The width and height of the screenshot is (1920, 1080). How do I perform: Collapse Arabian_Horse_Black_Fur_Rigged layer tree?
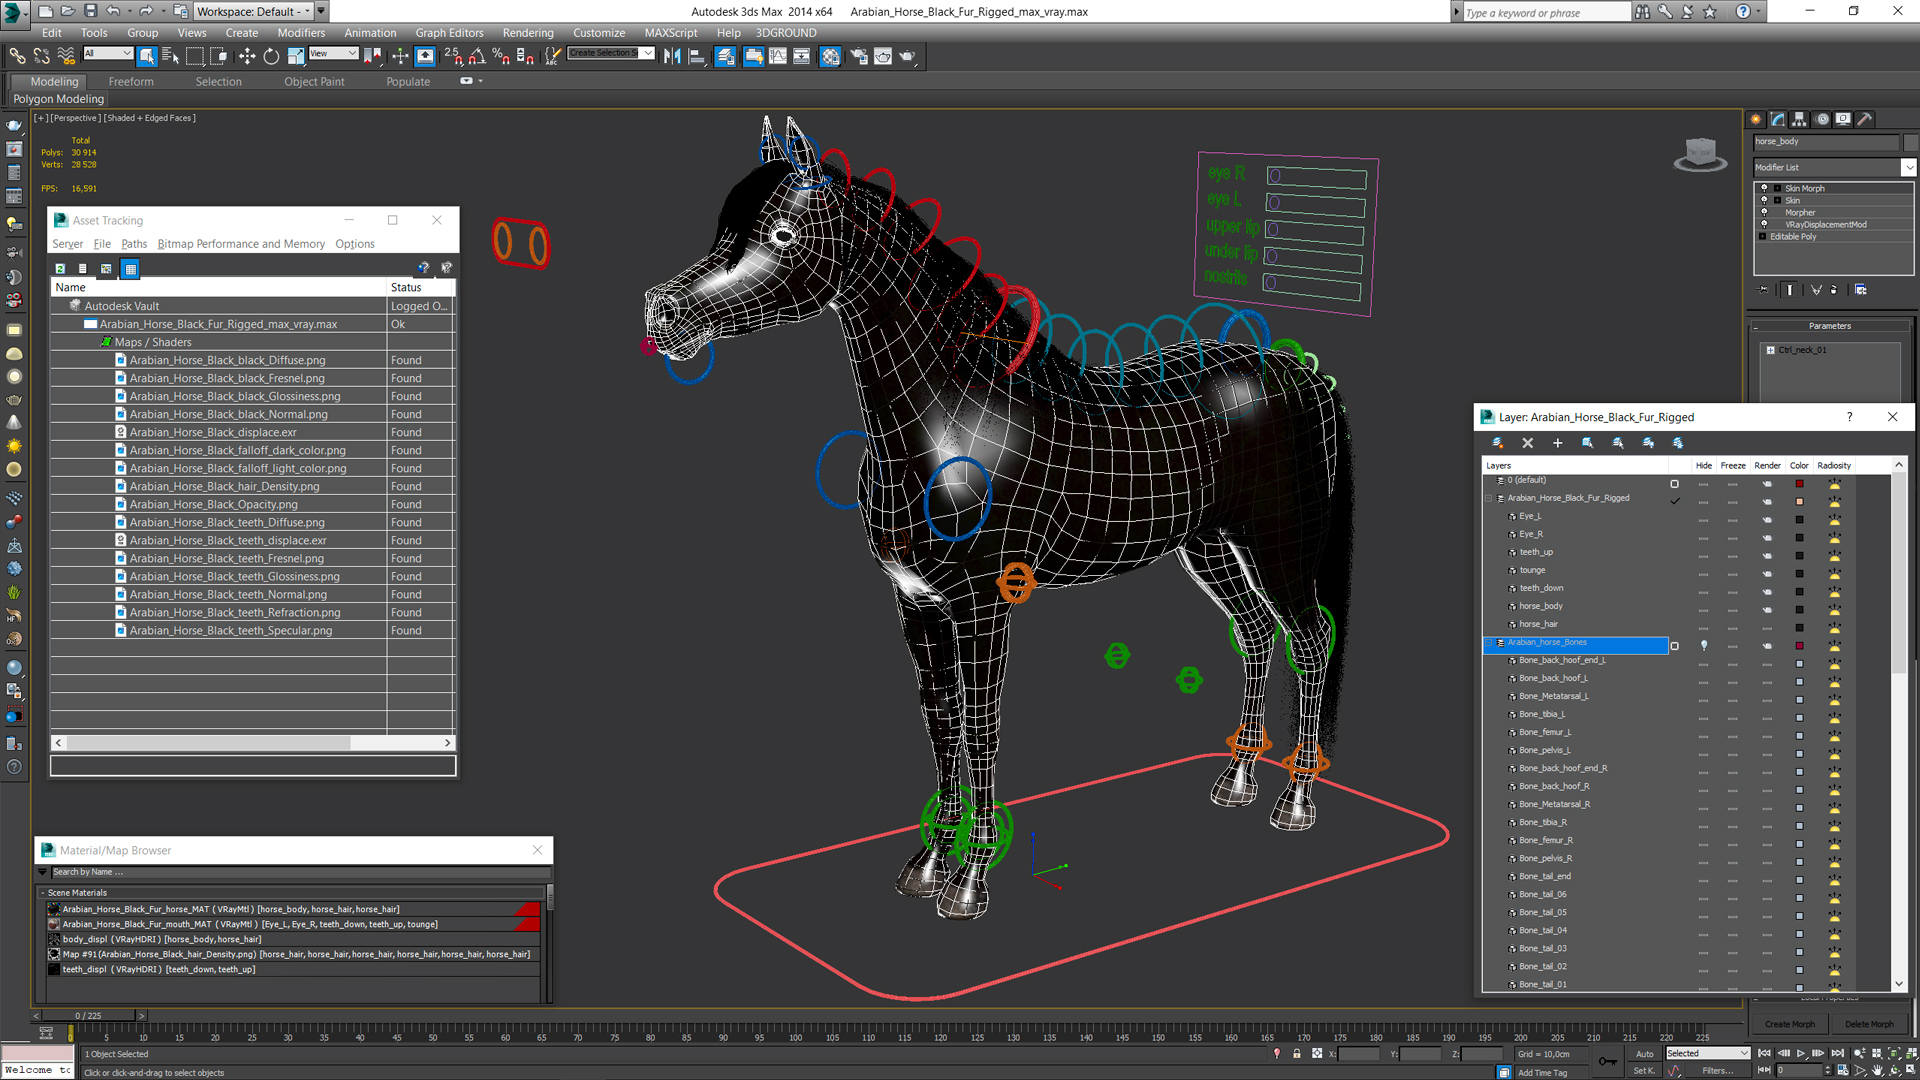click(1488, 498)
